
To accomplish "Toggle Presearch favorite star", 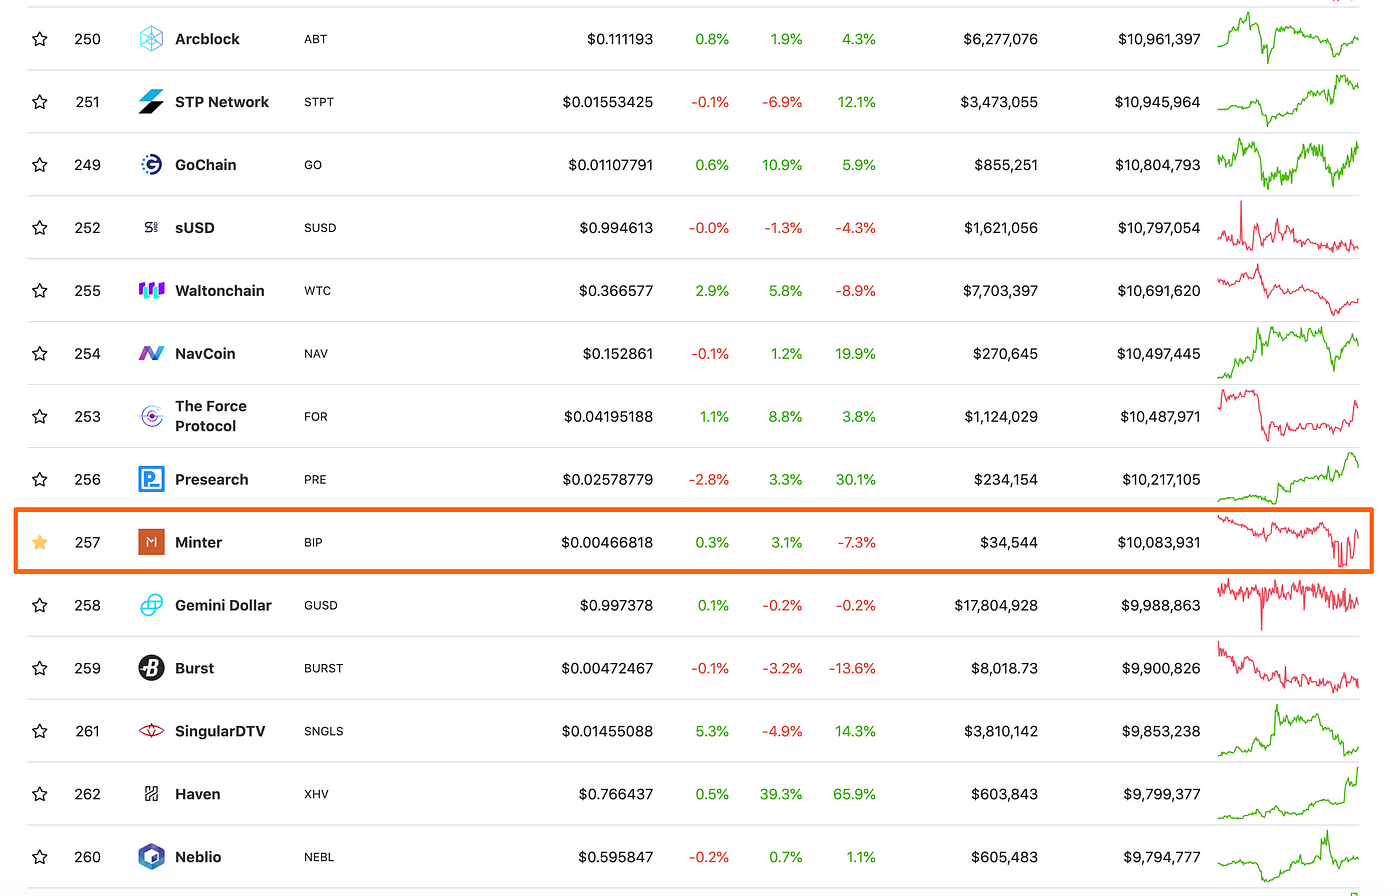I will (40, 480).
